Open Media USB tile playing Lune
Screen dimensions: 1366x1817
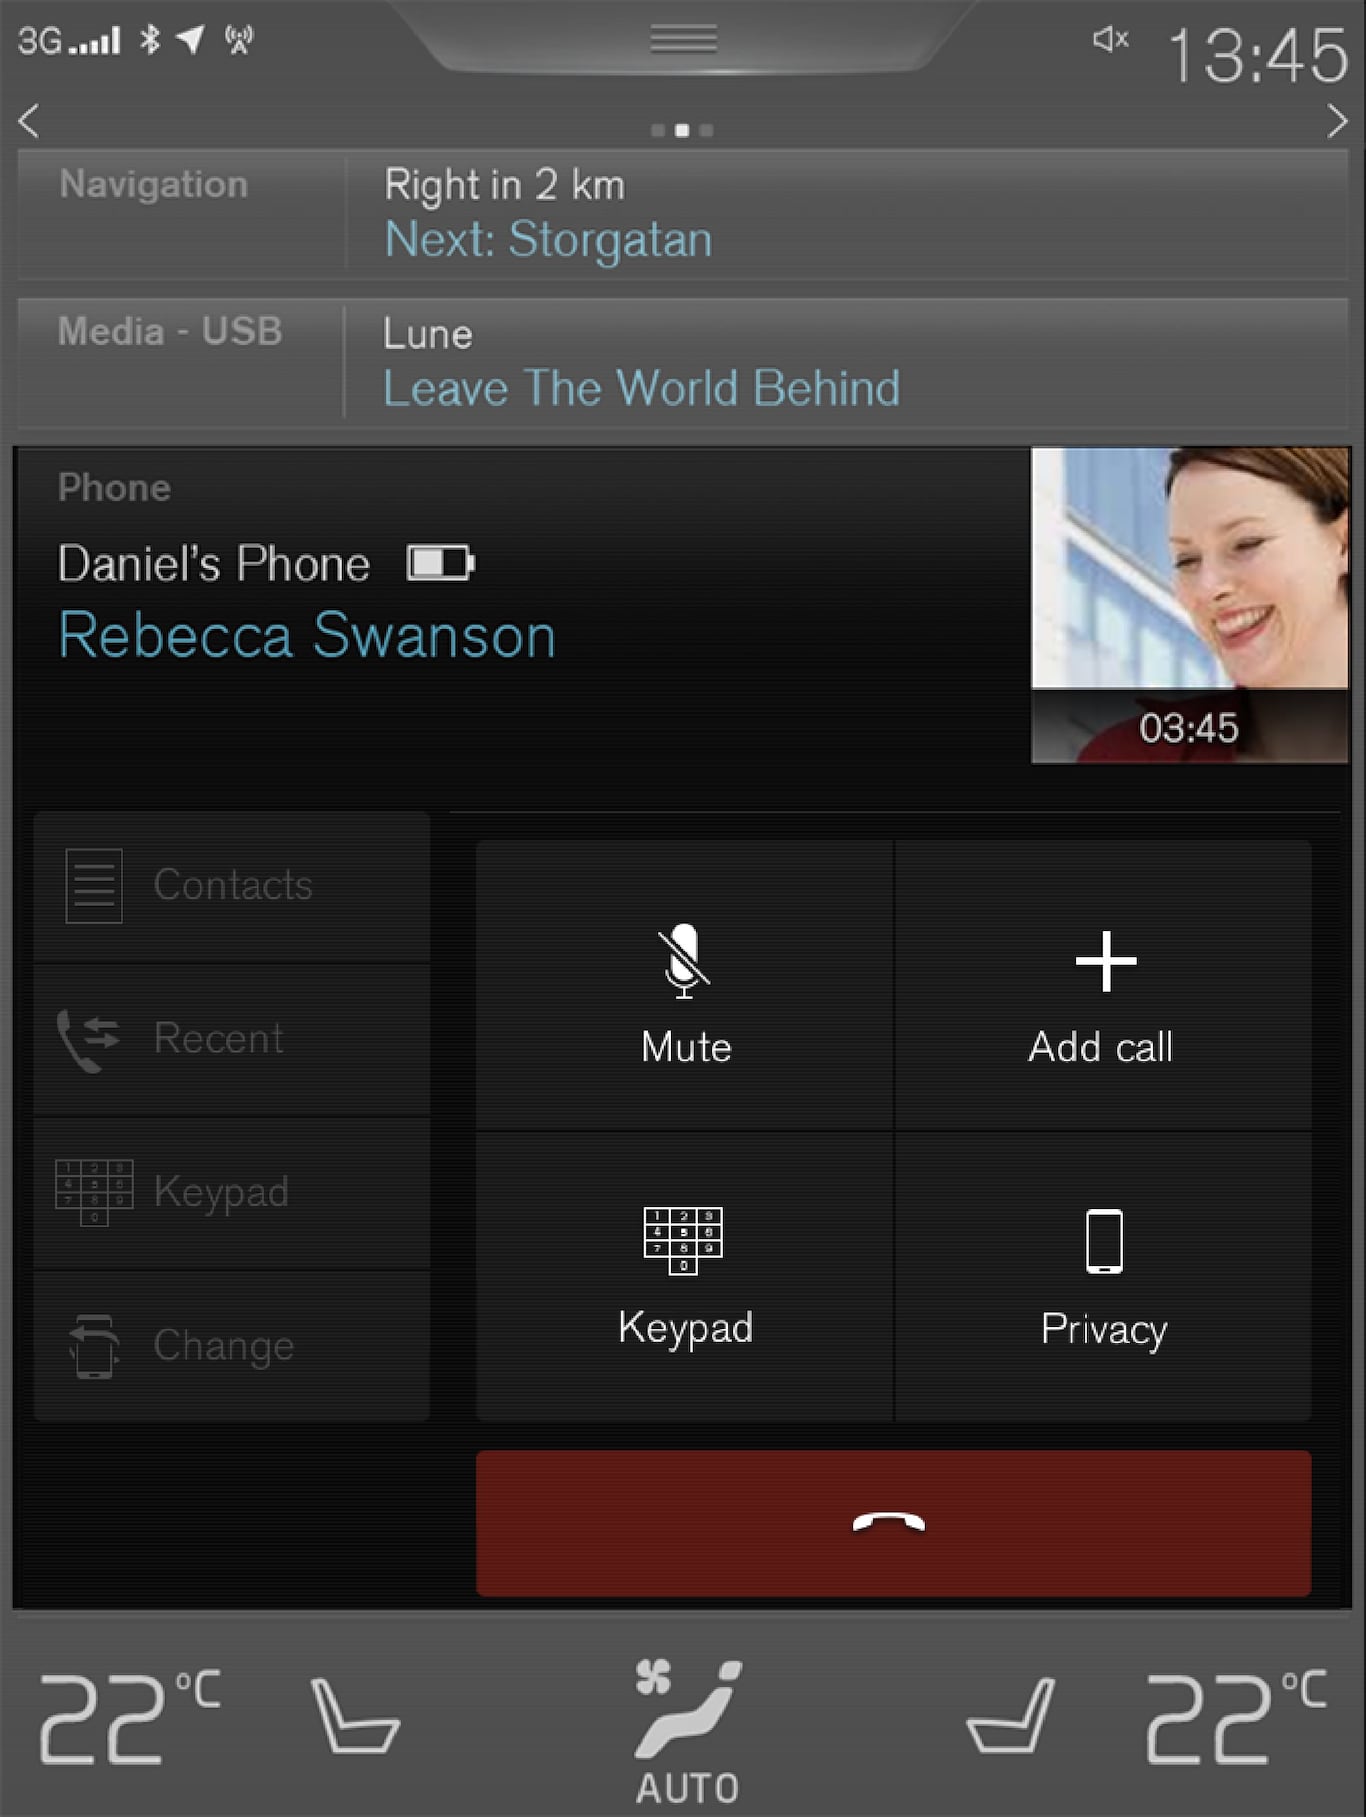coord(683,362)
